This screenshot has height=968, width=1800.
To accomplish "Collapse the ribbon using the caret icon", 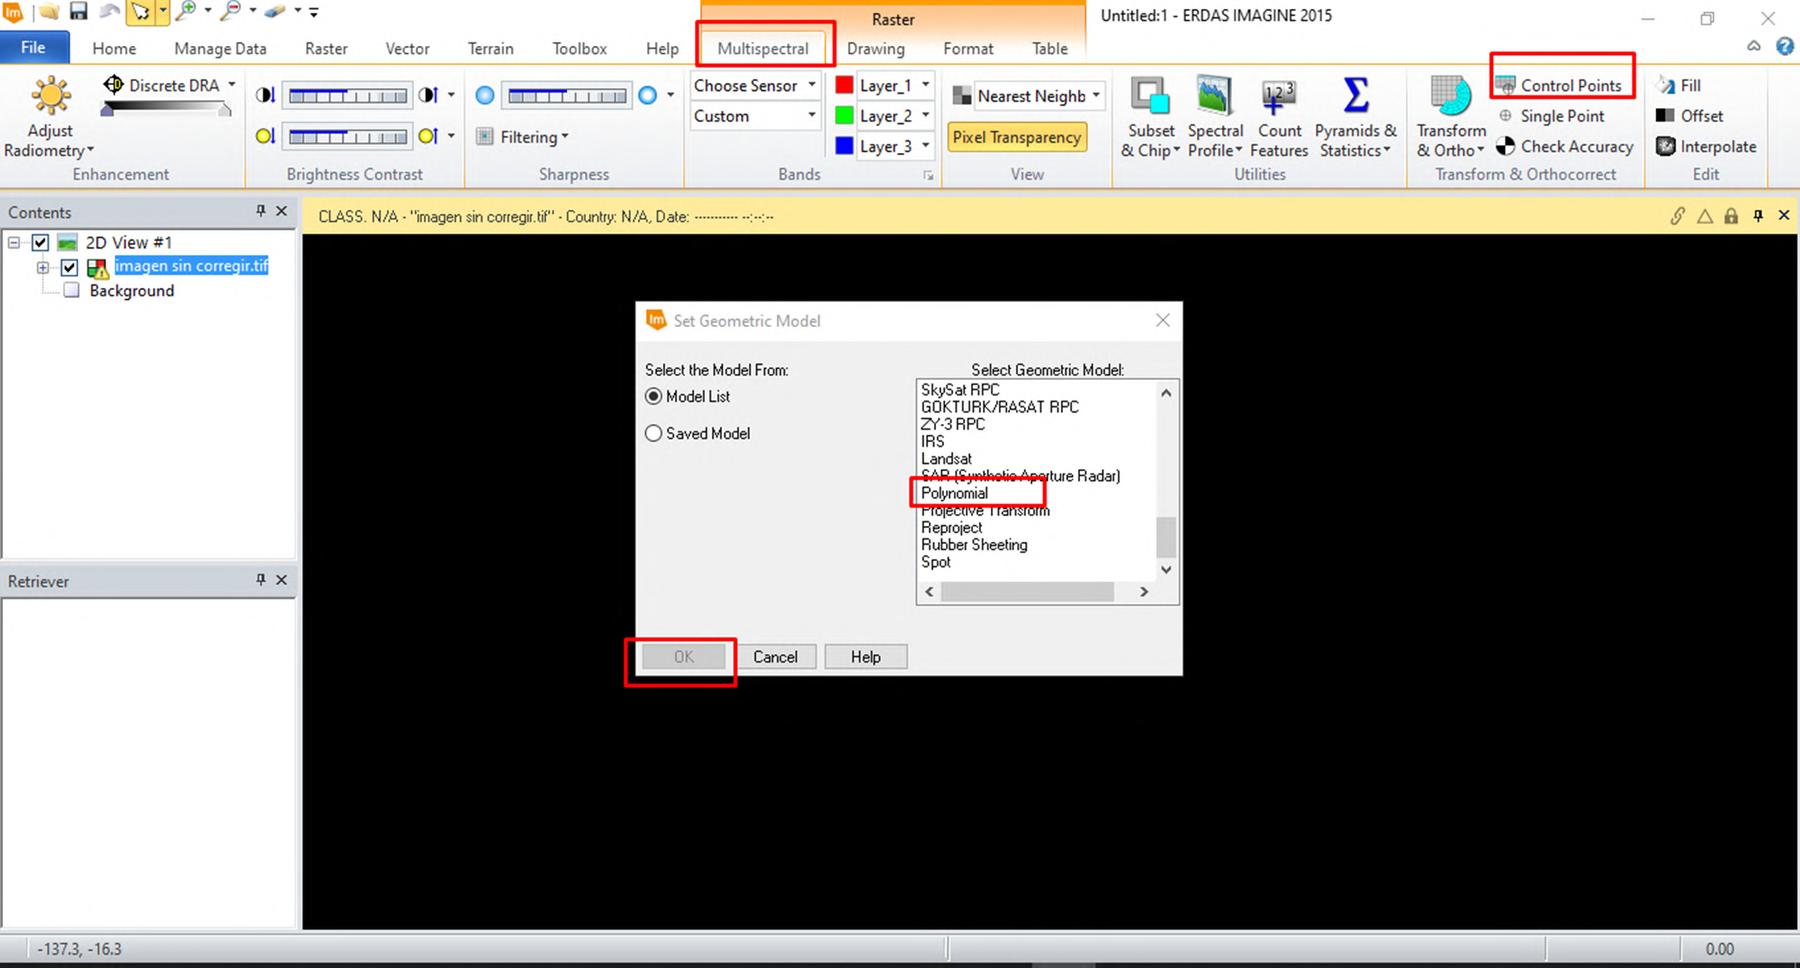I will (1754, 47).
